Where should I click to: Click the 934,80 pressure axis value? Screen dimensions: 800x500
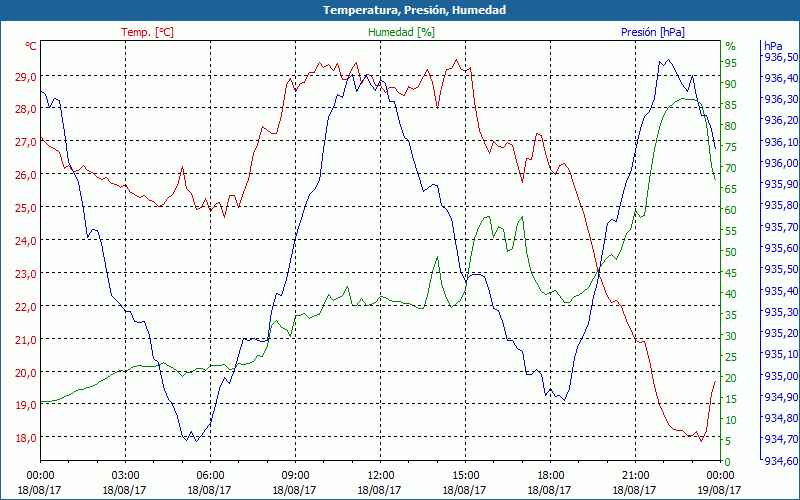point(779,418)
